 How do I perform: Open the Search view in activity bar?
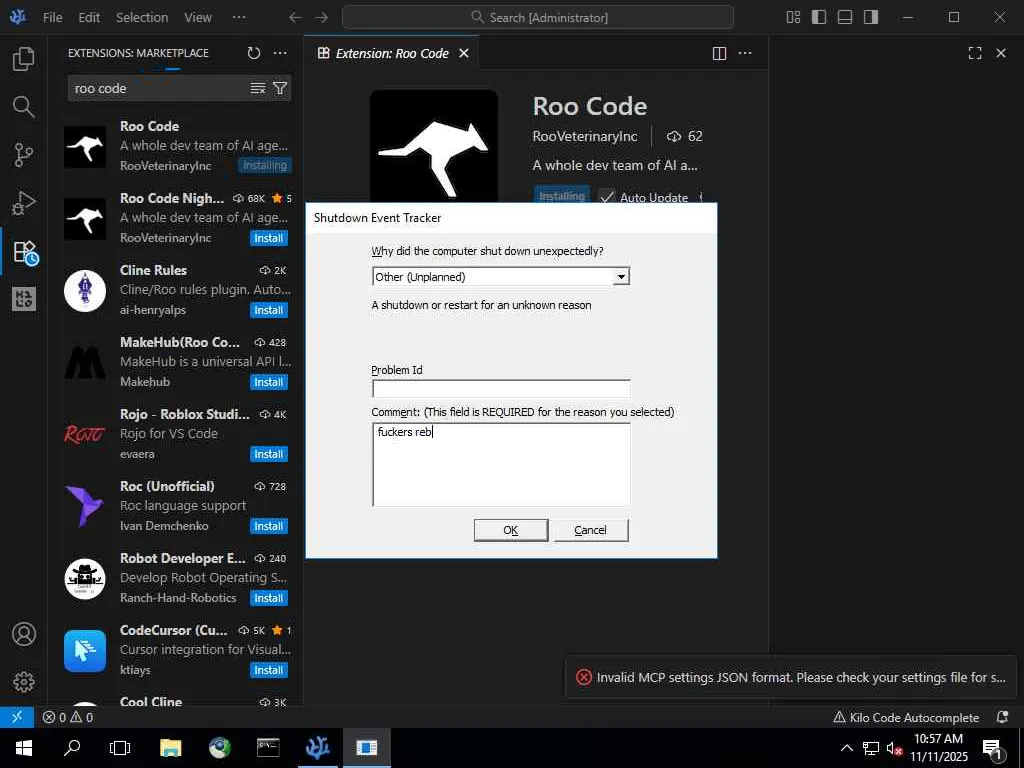[24, 106]
